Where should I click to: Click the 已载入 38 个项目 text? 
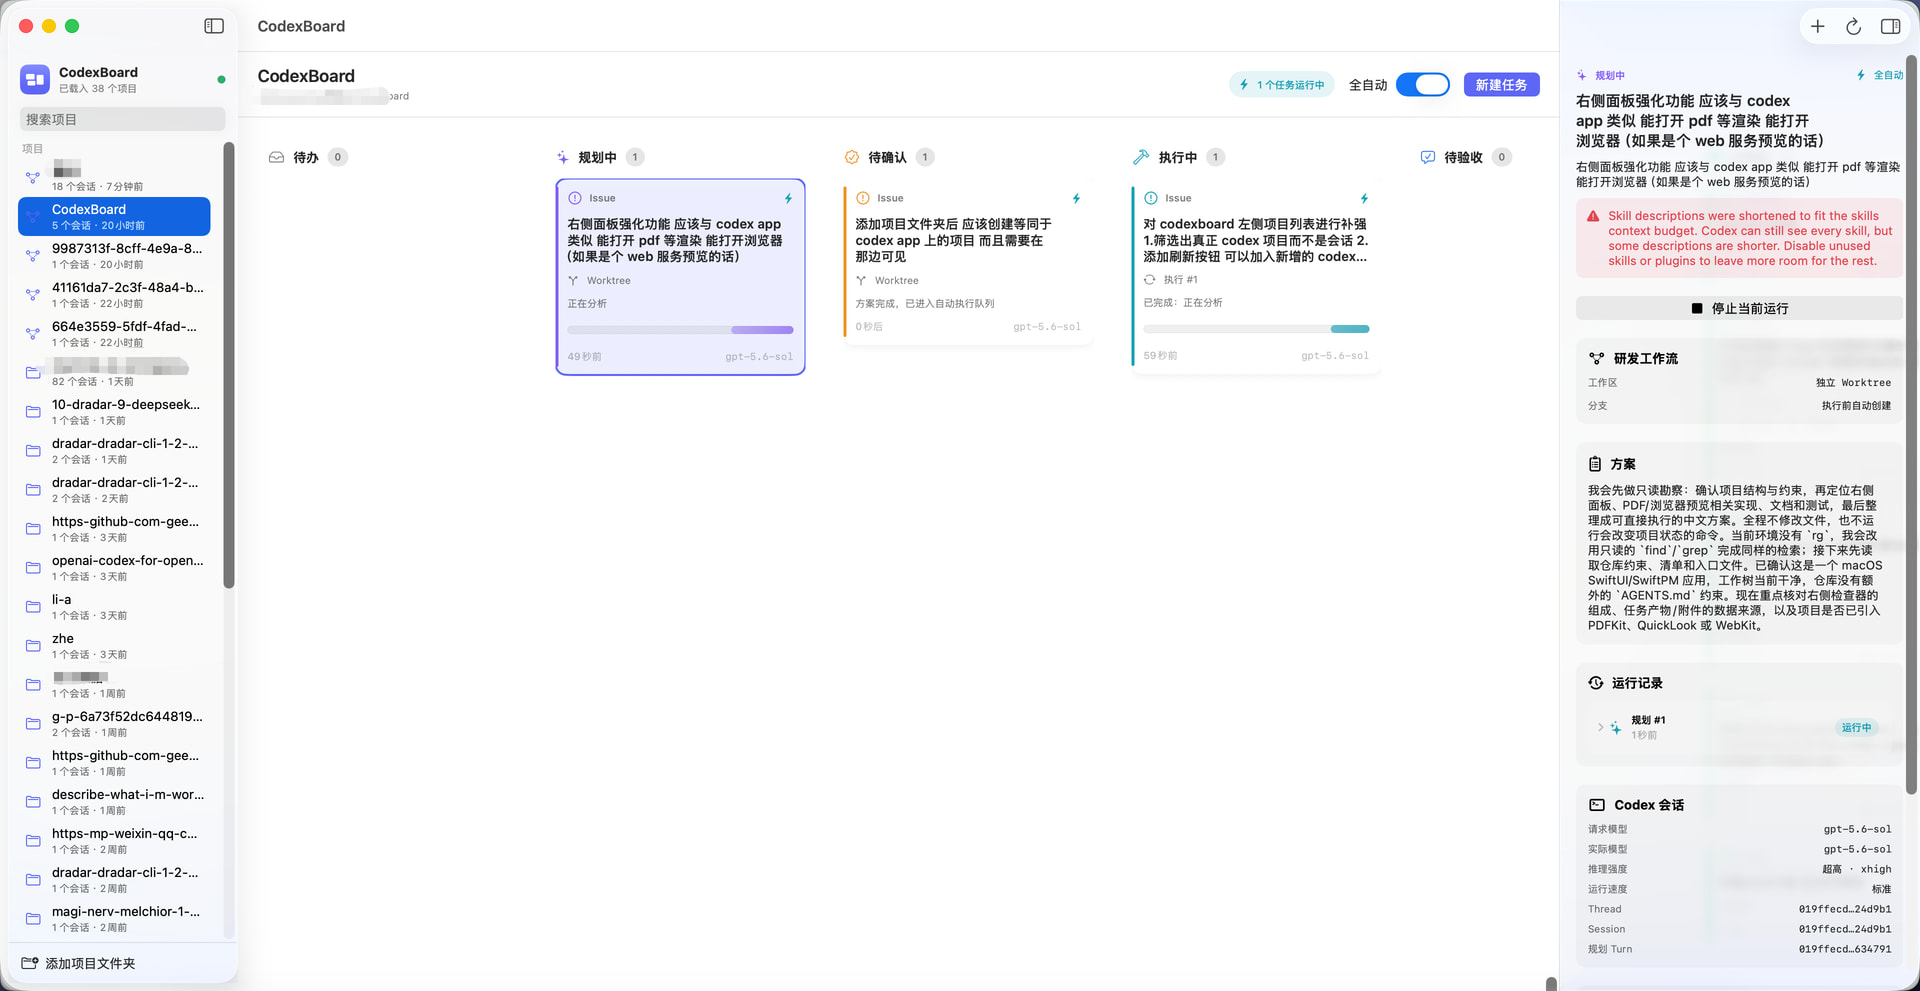pyautogui.click(x=98, y=88)
